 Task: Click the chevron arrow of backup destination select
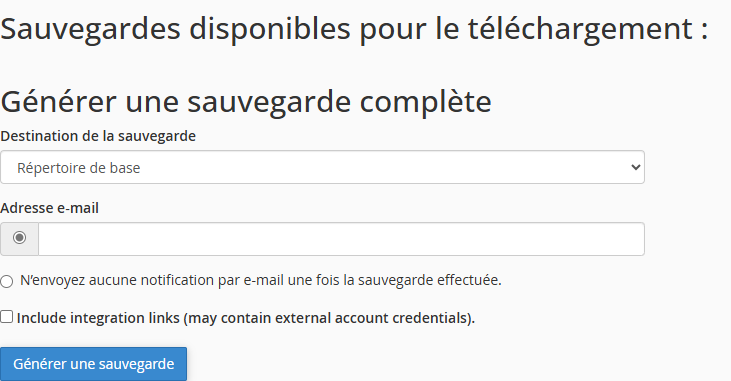click(x=635, y=167)
